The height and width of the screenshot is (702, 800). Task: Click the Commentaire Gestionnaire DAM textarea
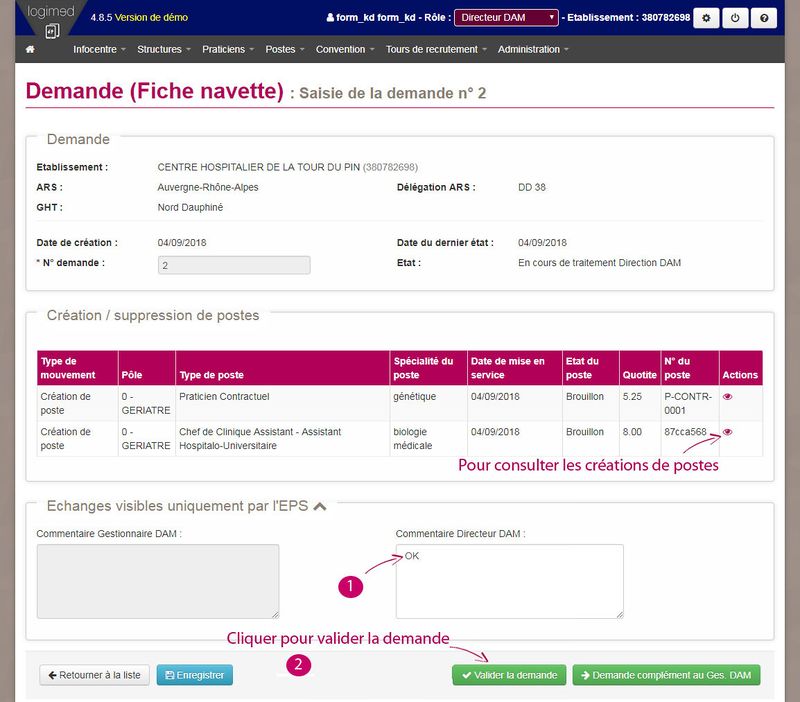[x=158, y=582]
